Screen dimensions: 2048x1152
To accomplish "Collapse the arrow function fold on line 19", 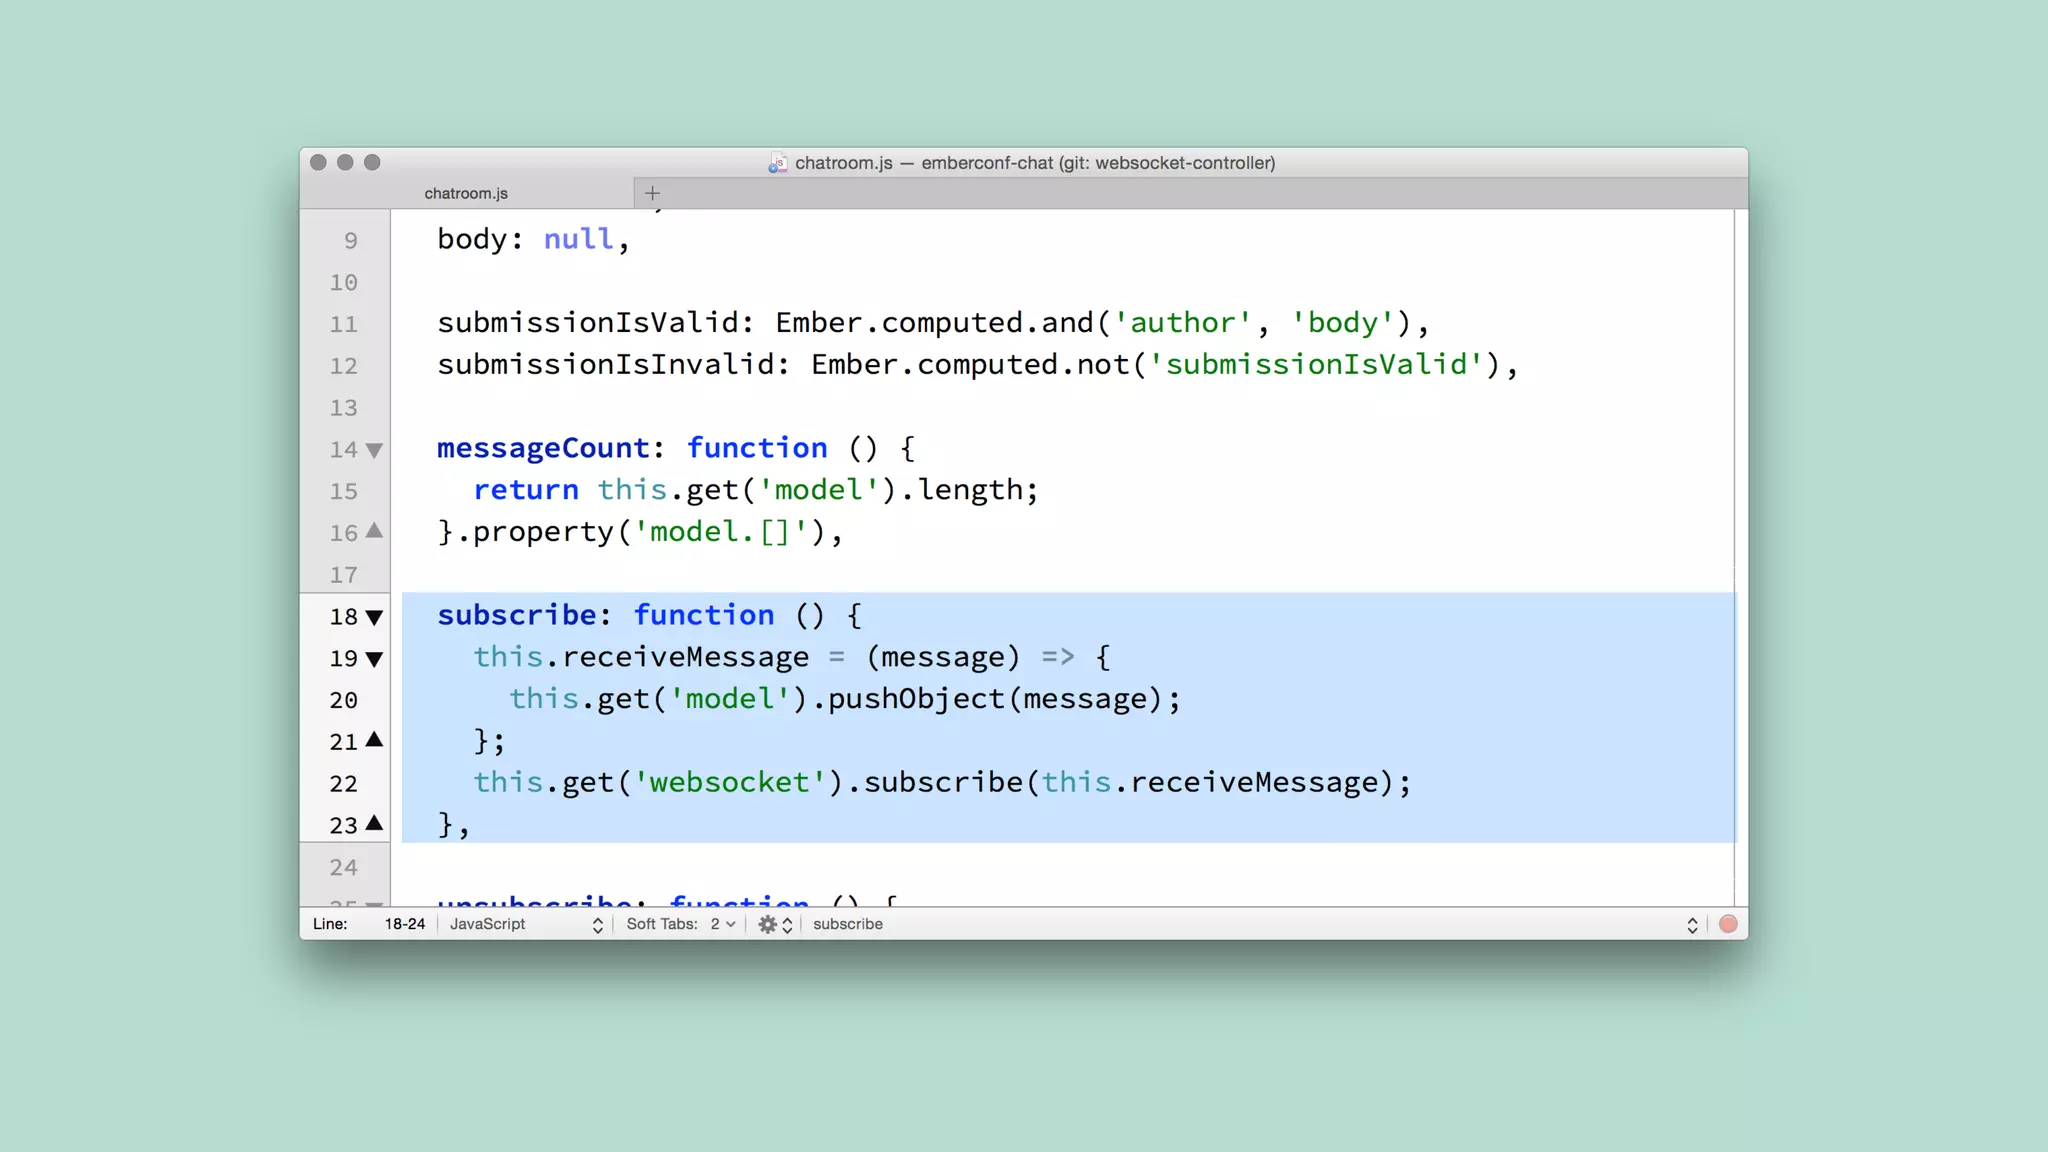I will coord(374,659).
